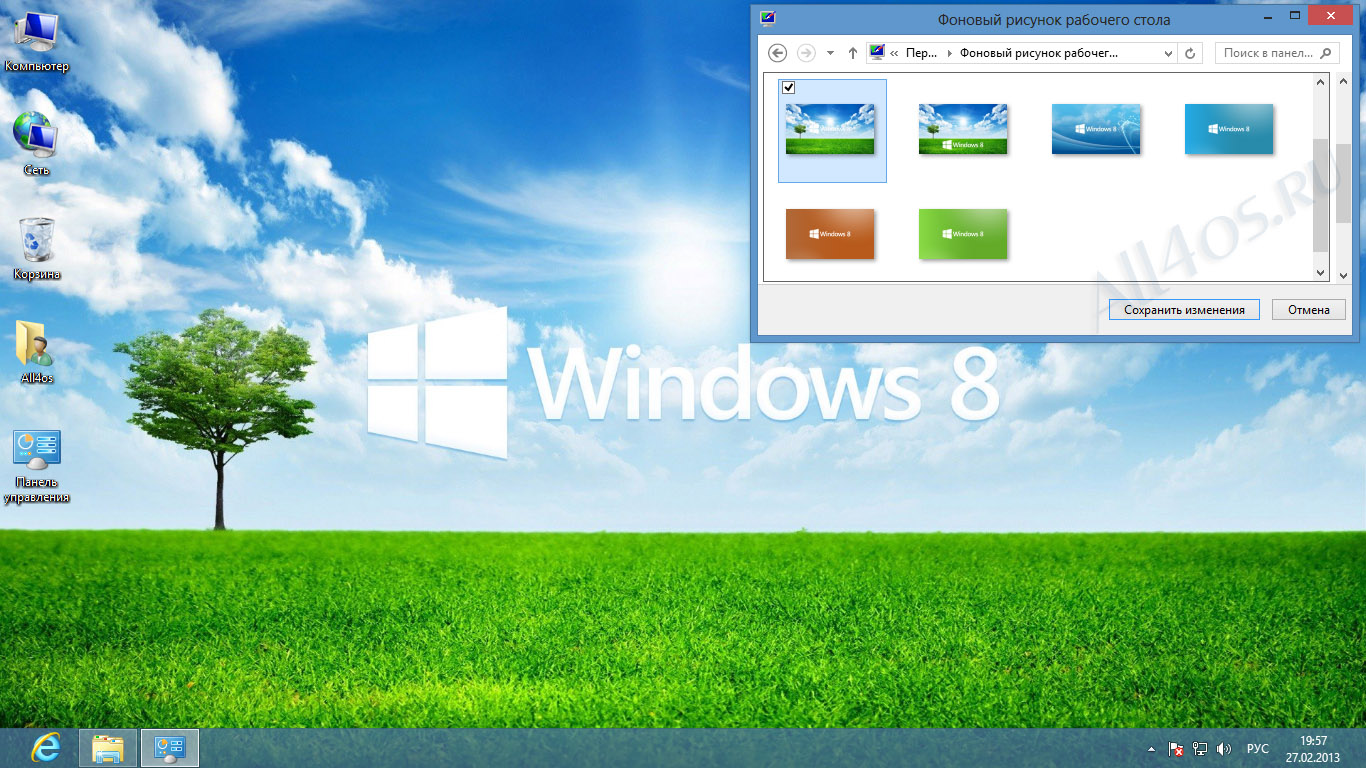Refresh the address bar location
Viewport: 1366px width, 768px height.
click(x=1189, y=53)
